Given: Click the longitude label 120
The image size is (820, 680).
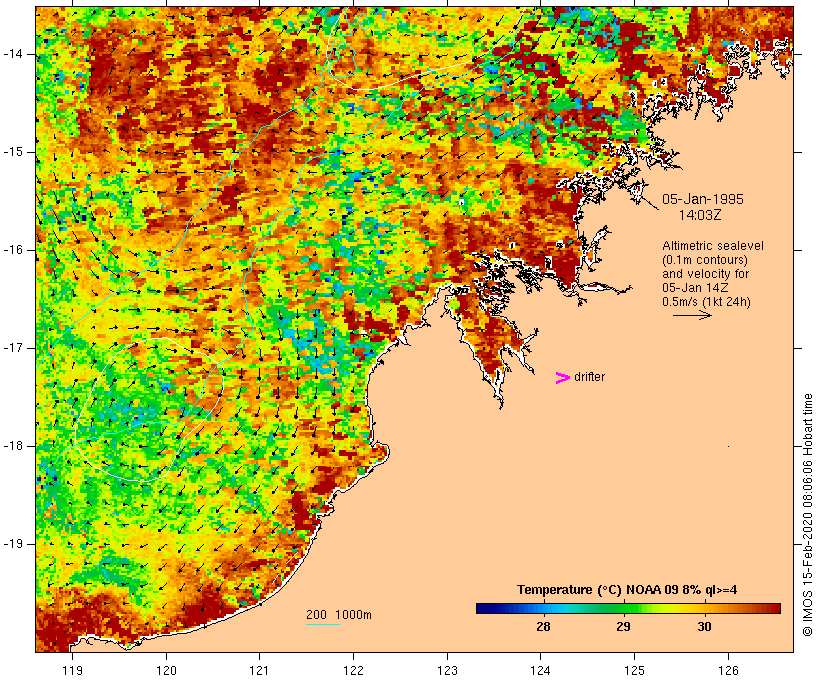Looking at the screenshot, I should (166, 670).
